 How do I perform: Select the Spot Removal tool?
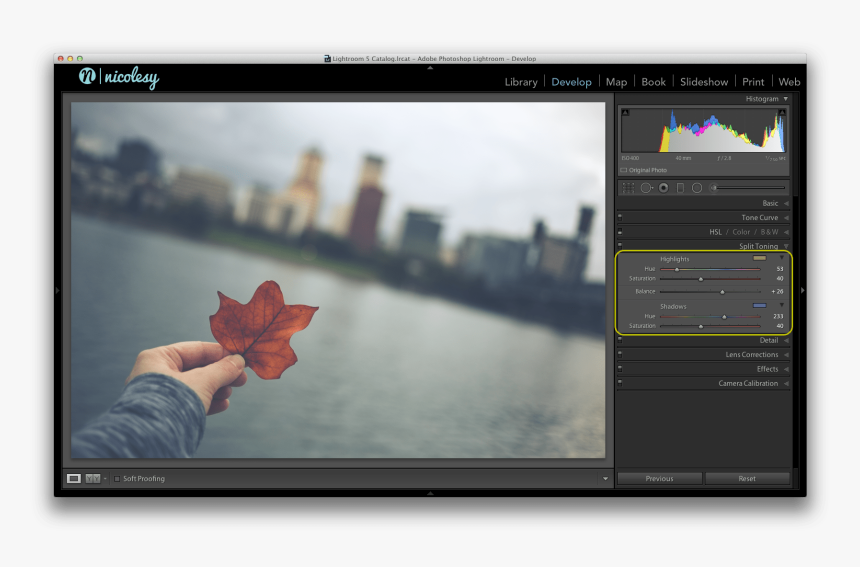pyautogui.click(x=646, y=188)
